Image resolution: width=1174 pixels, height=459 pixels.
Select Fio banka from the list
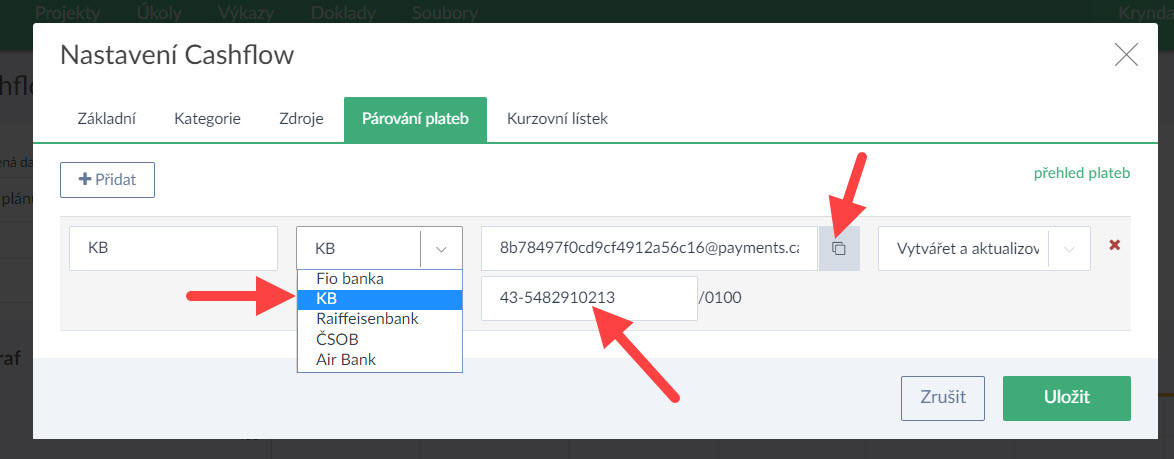click(349, 279)
